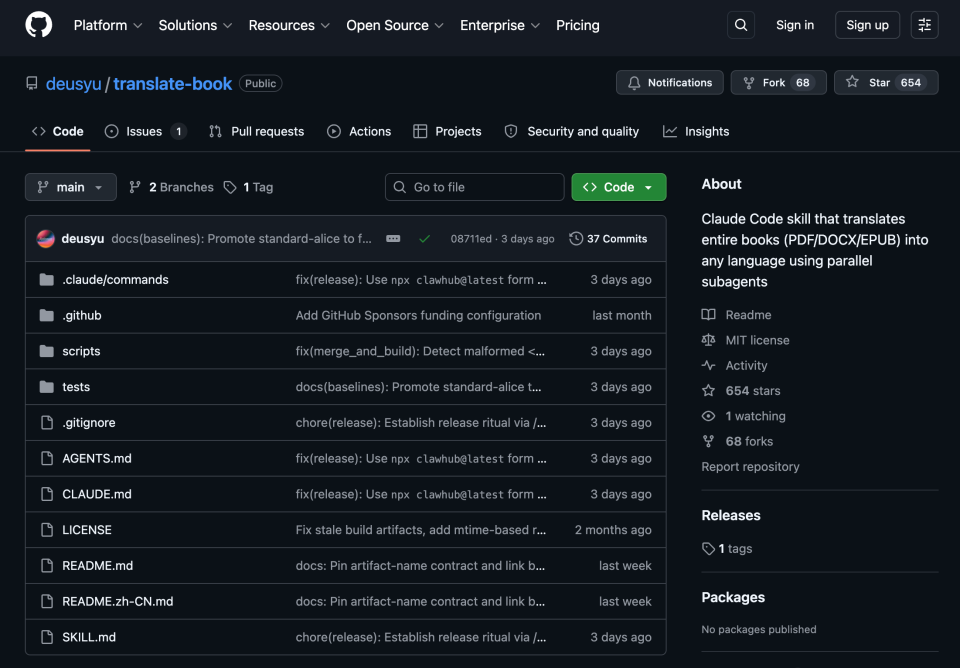Open the scripts folder

coord(81,351)
